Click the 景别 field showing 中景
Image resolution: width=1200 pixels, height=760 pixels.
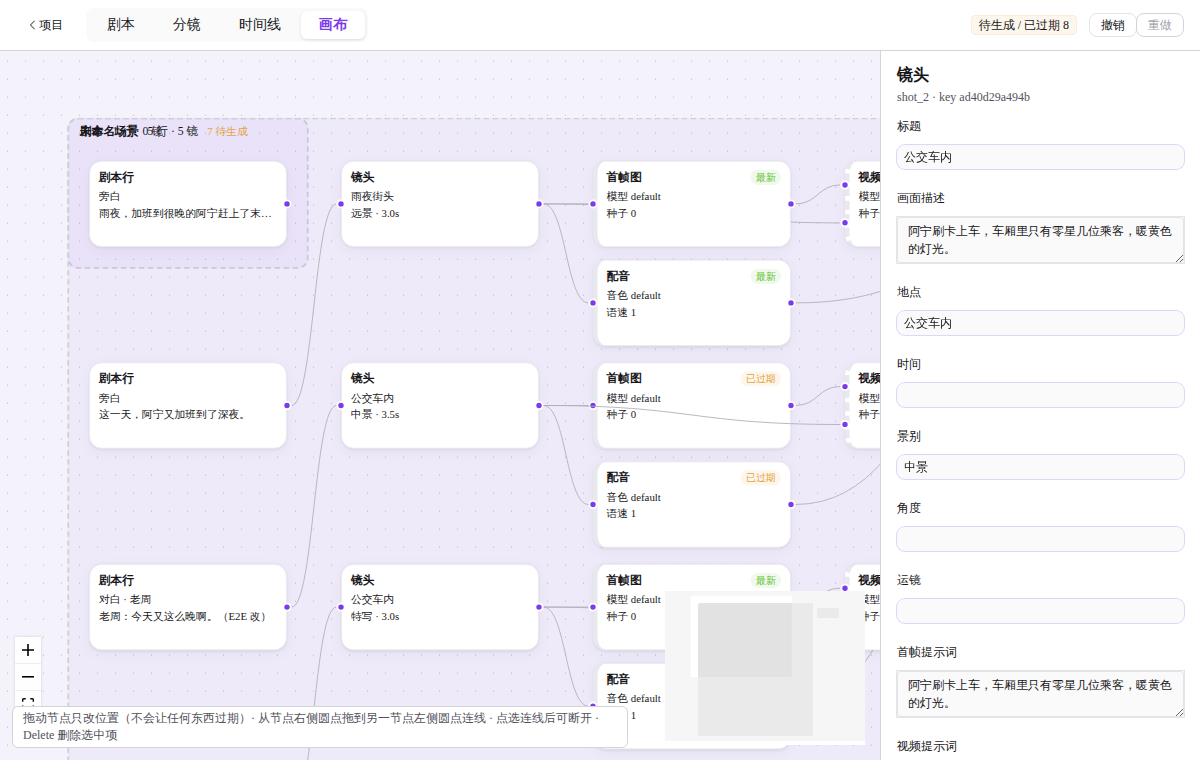(x=1040, y=467)
